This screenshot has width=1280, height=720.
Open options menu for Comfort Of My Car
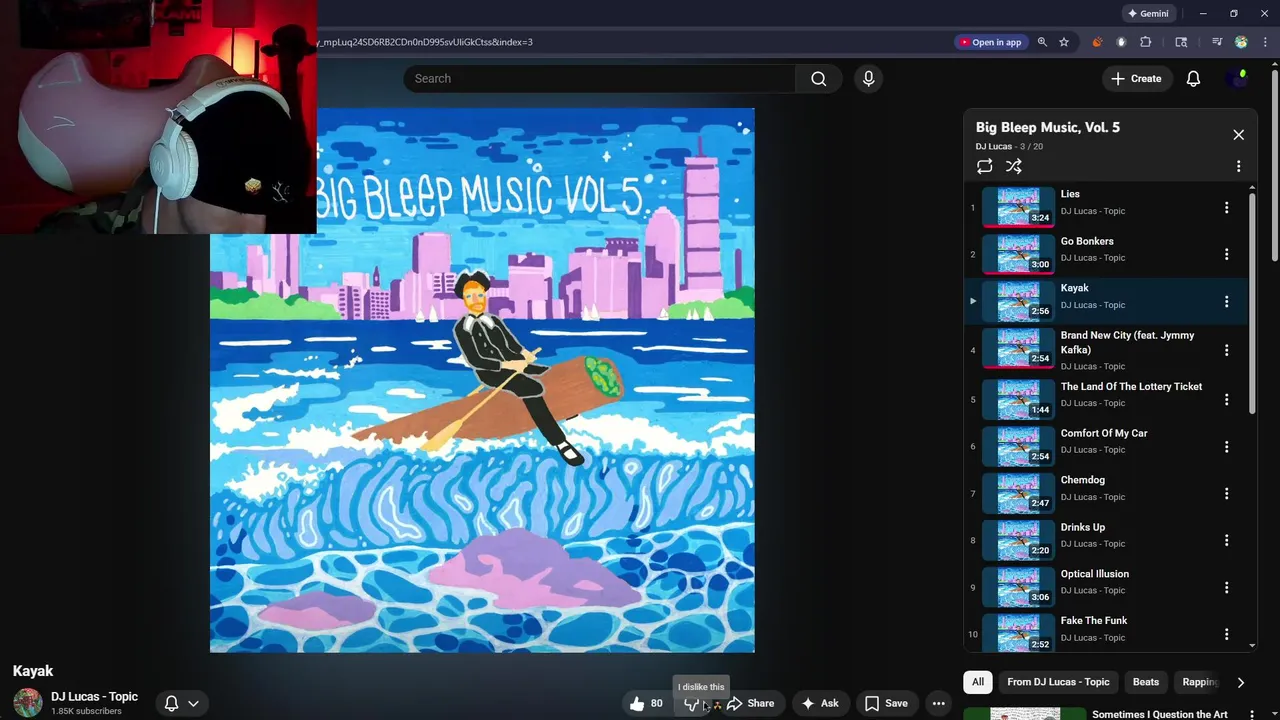point(1226,447)
